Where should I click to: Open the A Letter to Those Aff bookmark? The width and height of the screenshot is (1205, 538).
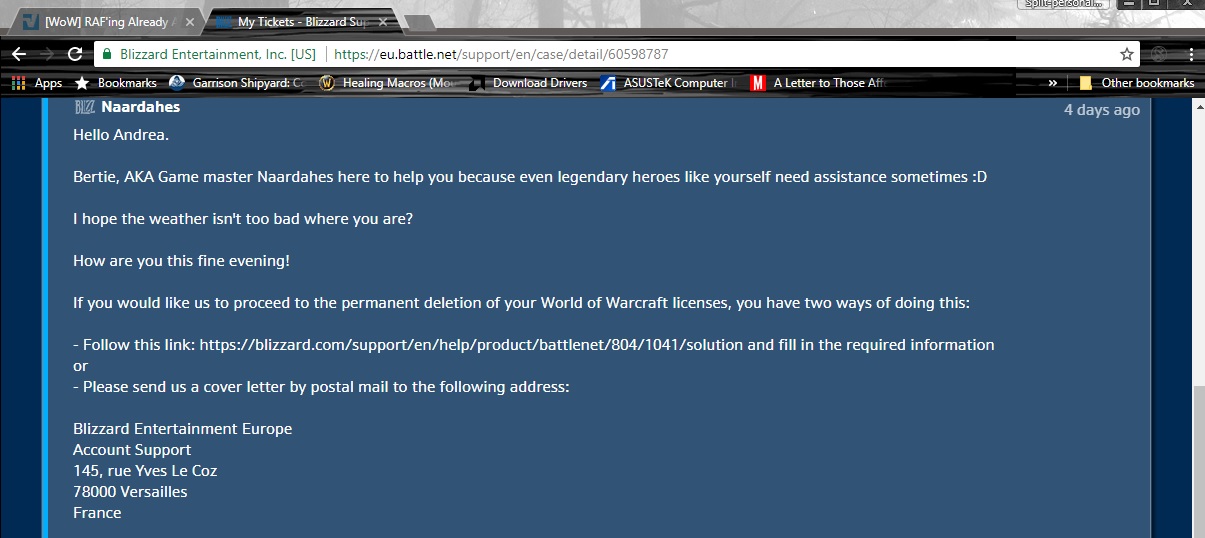point(820,83)
